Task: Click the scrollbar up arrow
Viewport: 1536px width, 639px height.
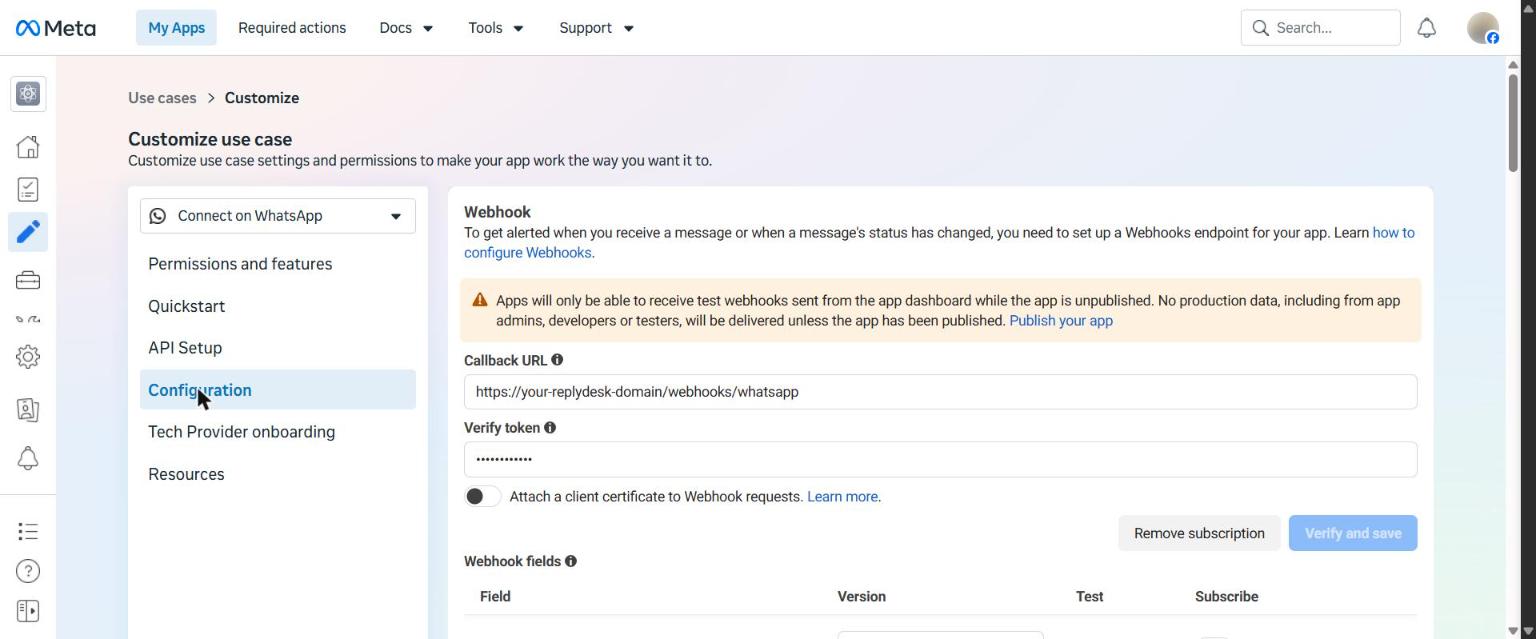Action: [1513, 64]
